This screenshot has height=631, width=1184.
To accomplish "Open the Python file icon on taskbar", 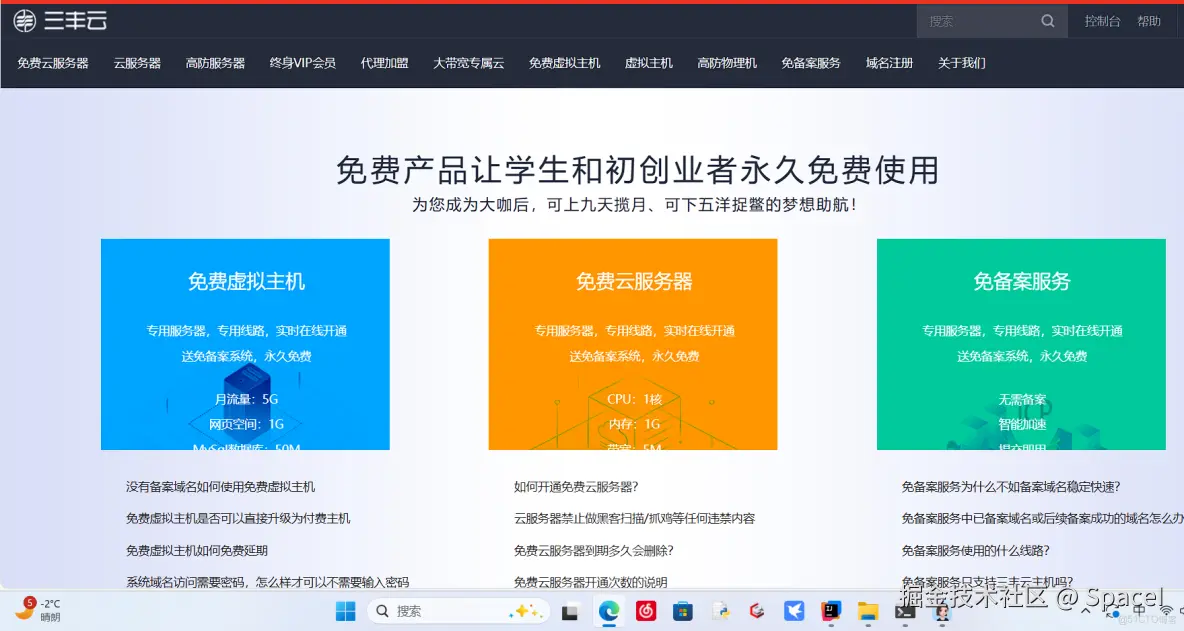I will point(720,611).
